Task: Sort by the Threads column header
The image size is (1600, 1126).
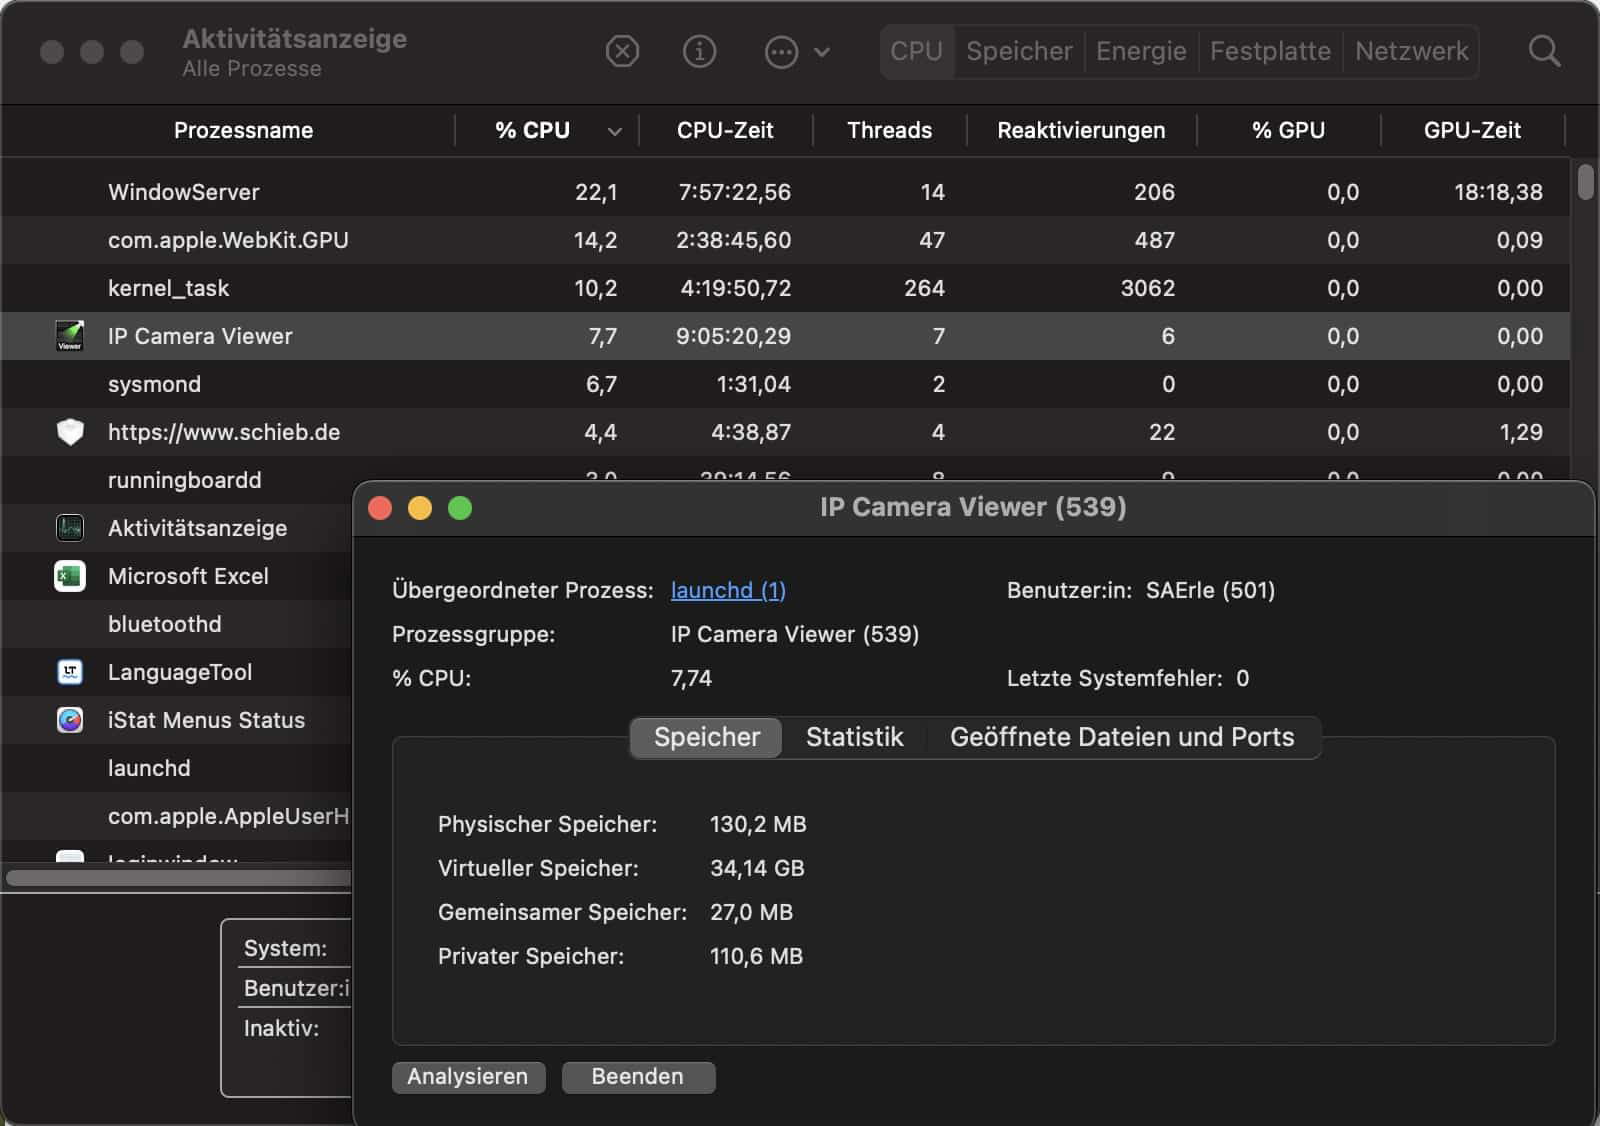Action: pyautogui.click(x=889, y=131)
